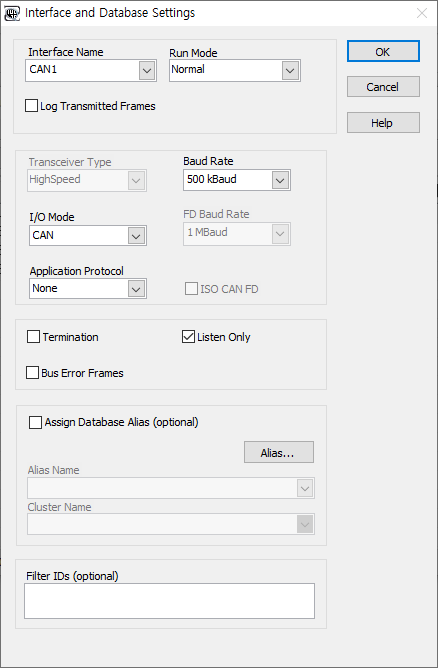
Task: Open the Baud Rate dropdown arrow
Action: pyautogui.click(x=280, y=180)
